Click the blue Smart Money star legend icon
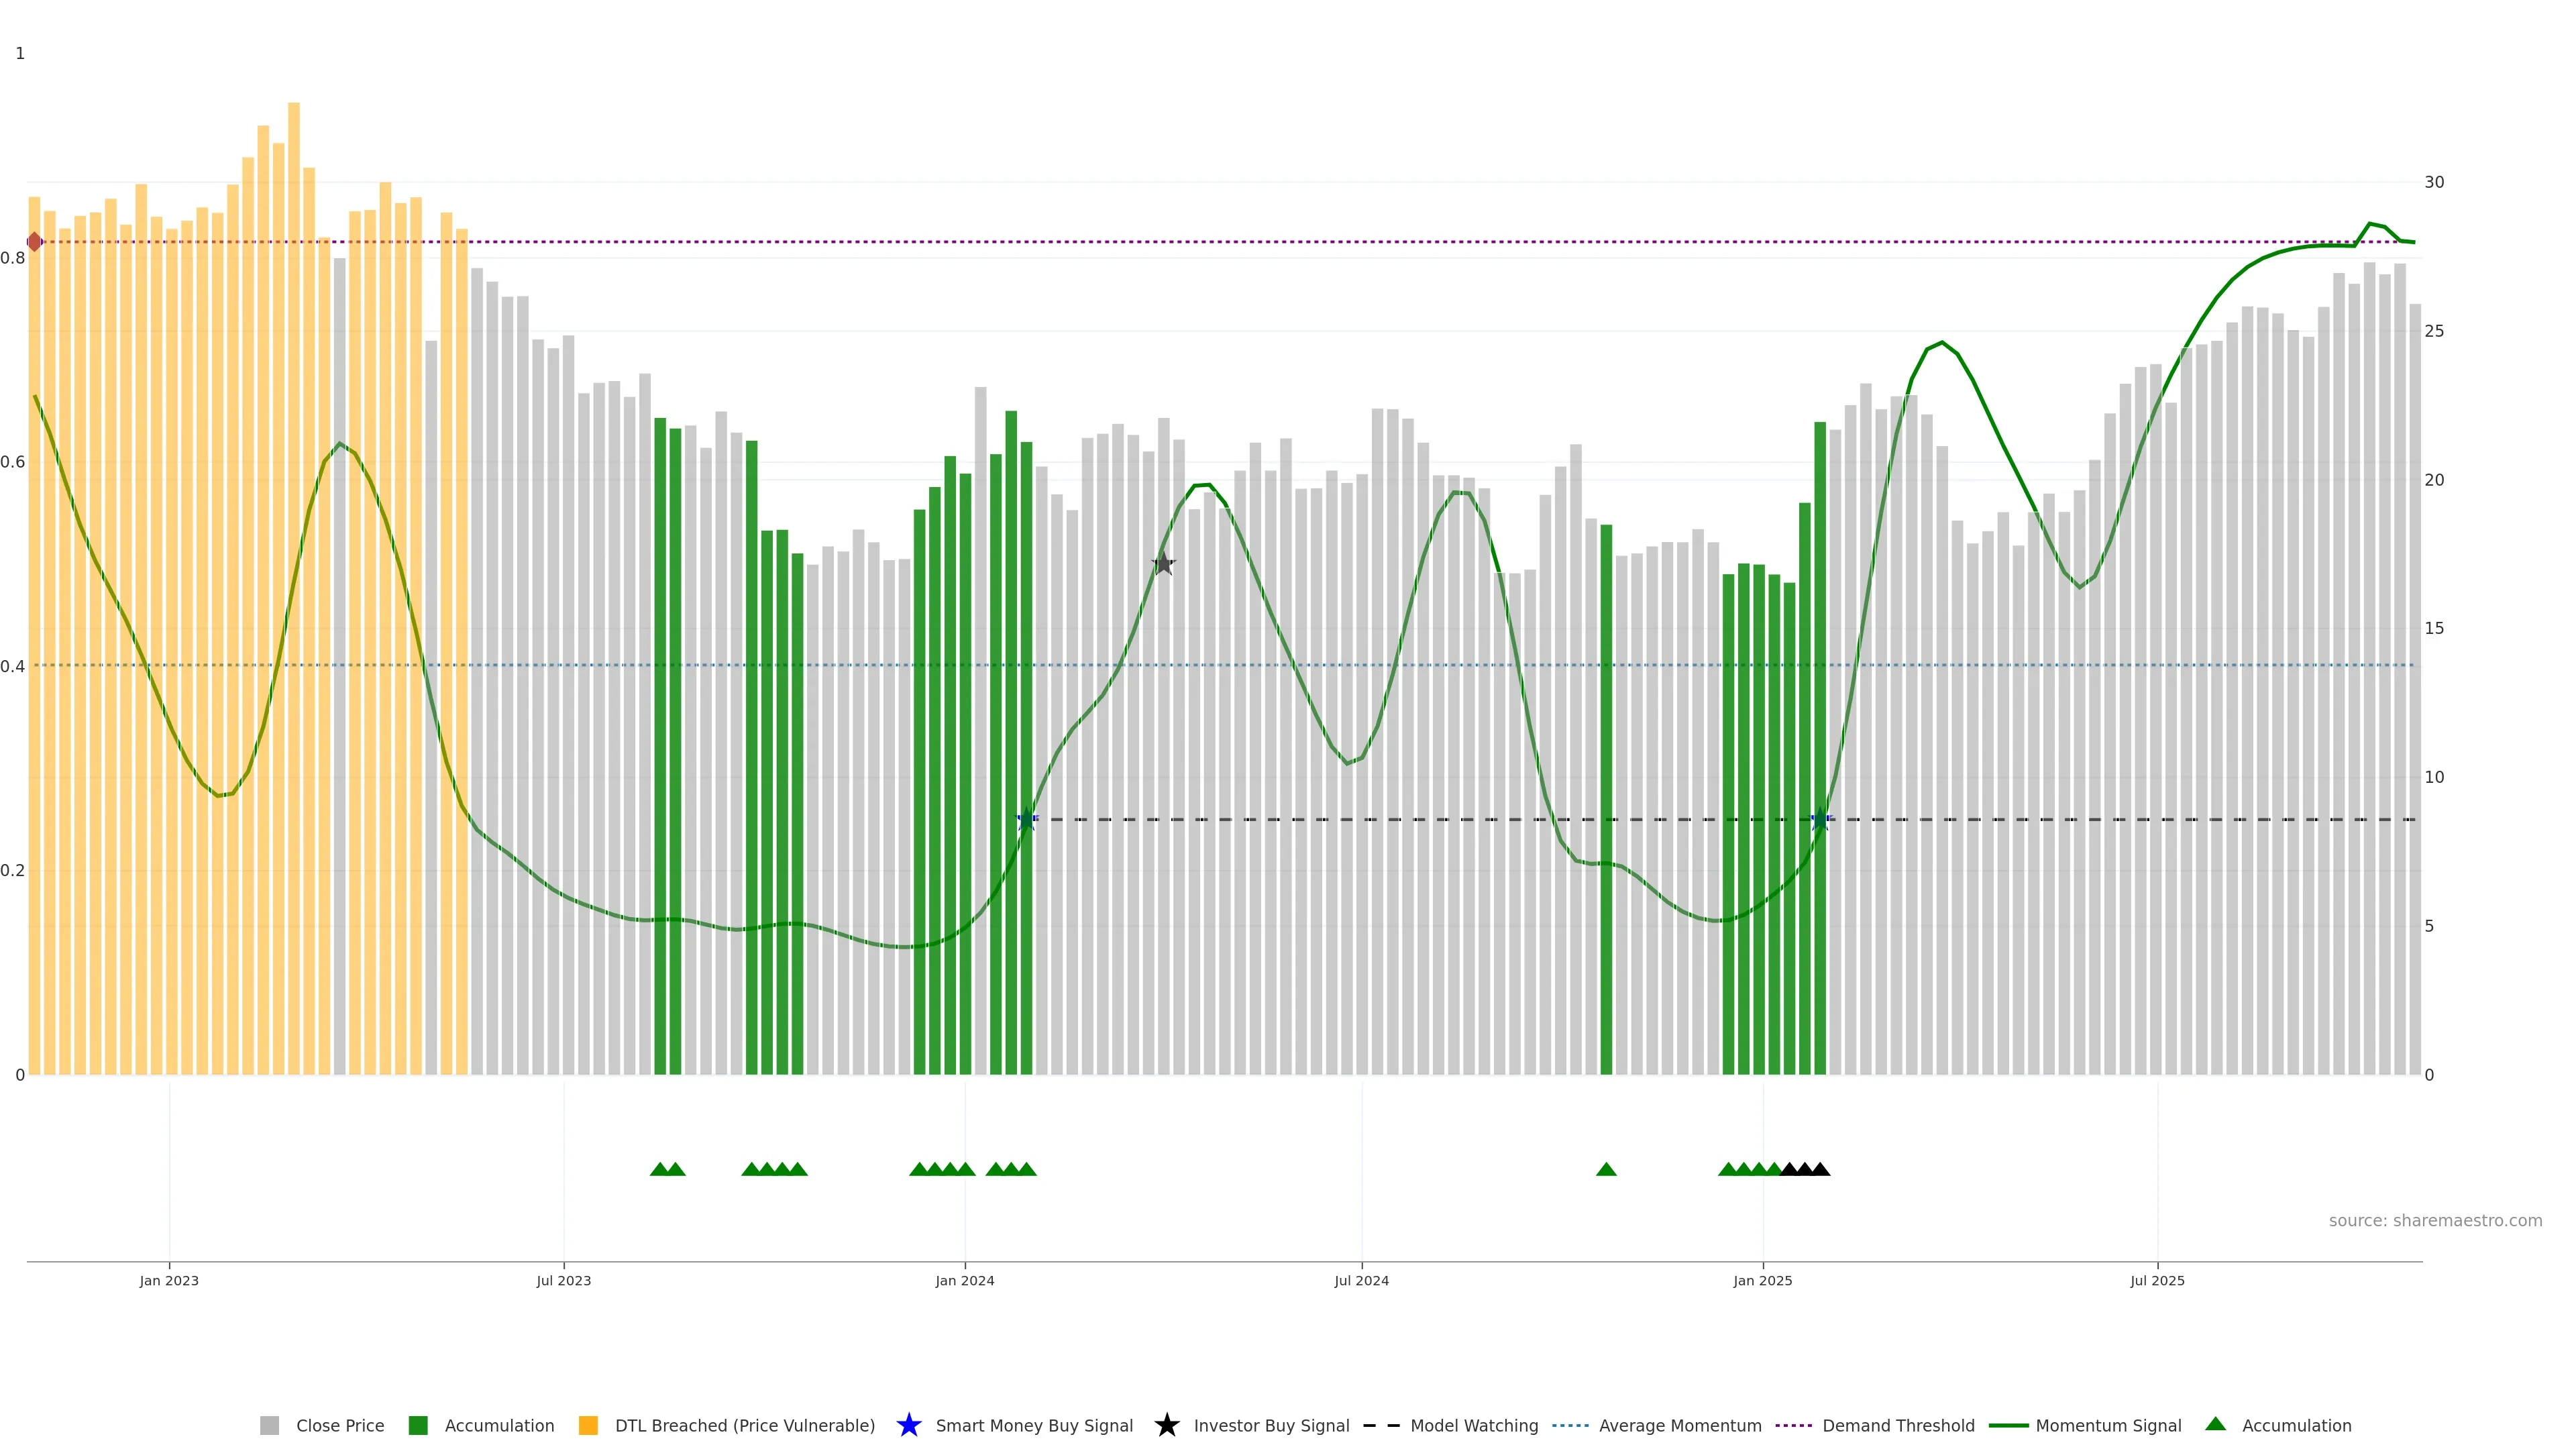Viewport: 2576px width, 1449px height. [908, 1425]
